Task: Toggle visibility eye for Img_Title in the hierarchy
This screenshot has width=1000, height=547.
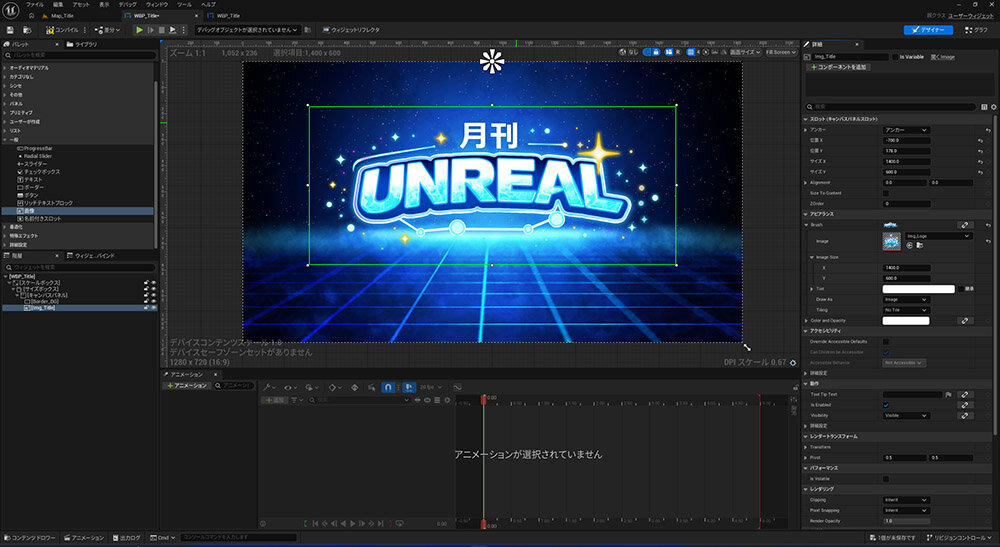Action: [153, 308]
